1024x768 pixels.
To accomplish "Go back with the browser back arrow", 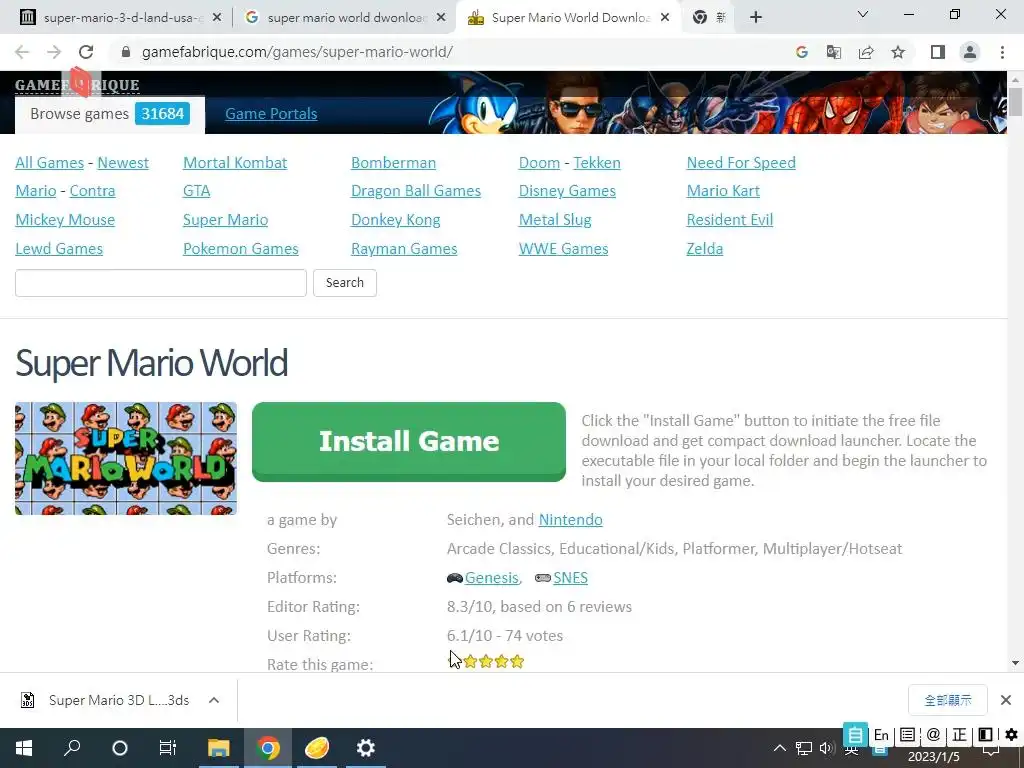I will pos(22,52).
